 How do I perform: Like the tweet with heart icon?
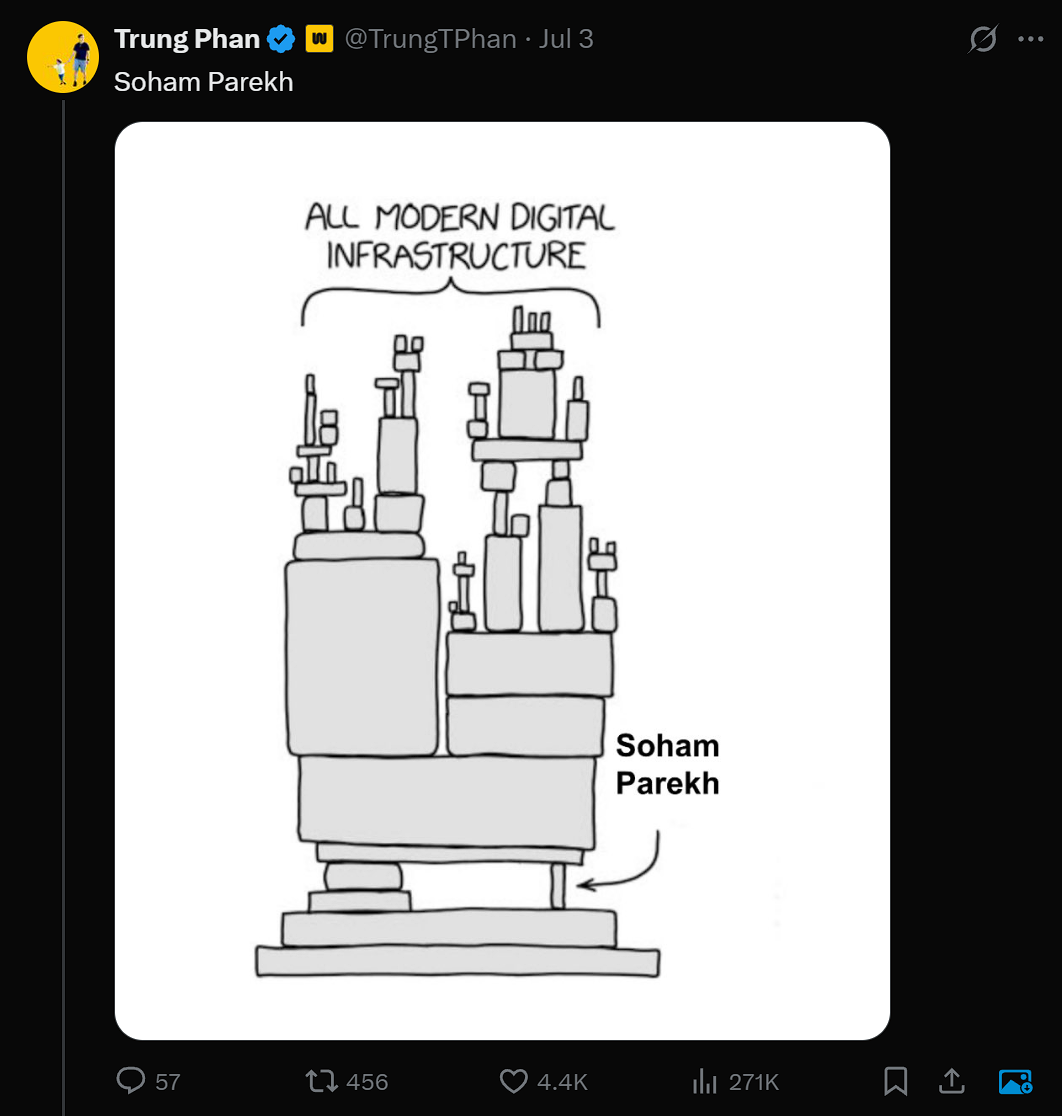513,1081
